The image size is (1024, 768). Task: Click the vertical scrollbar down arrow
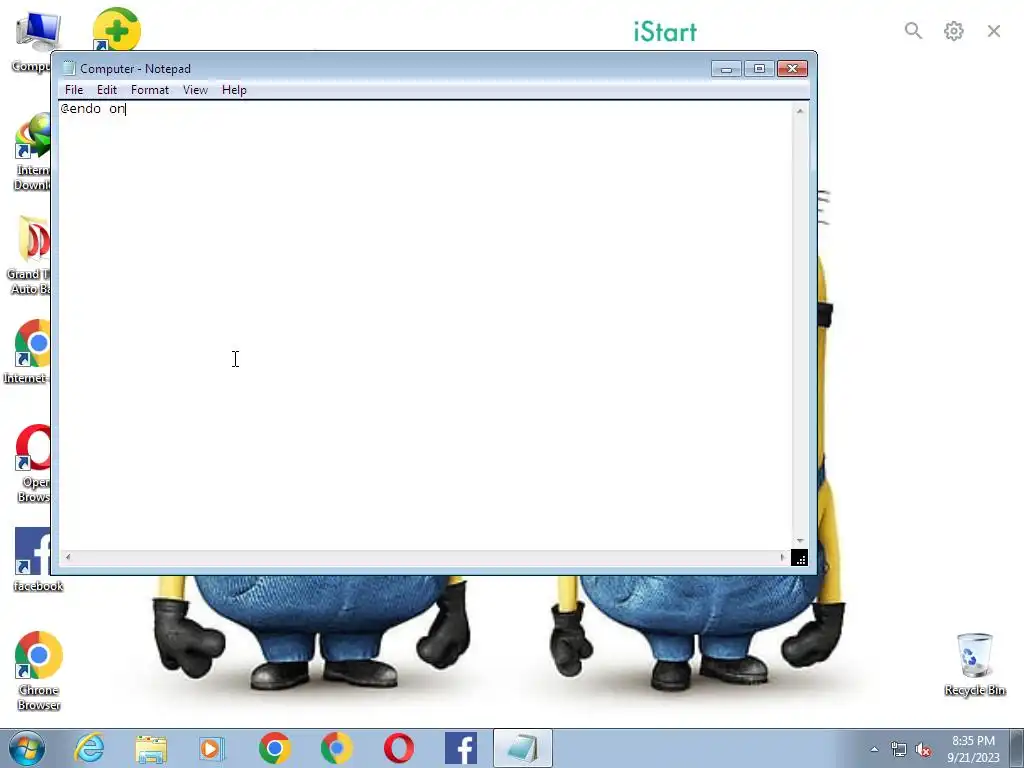click(800, 541)
